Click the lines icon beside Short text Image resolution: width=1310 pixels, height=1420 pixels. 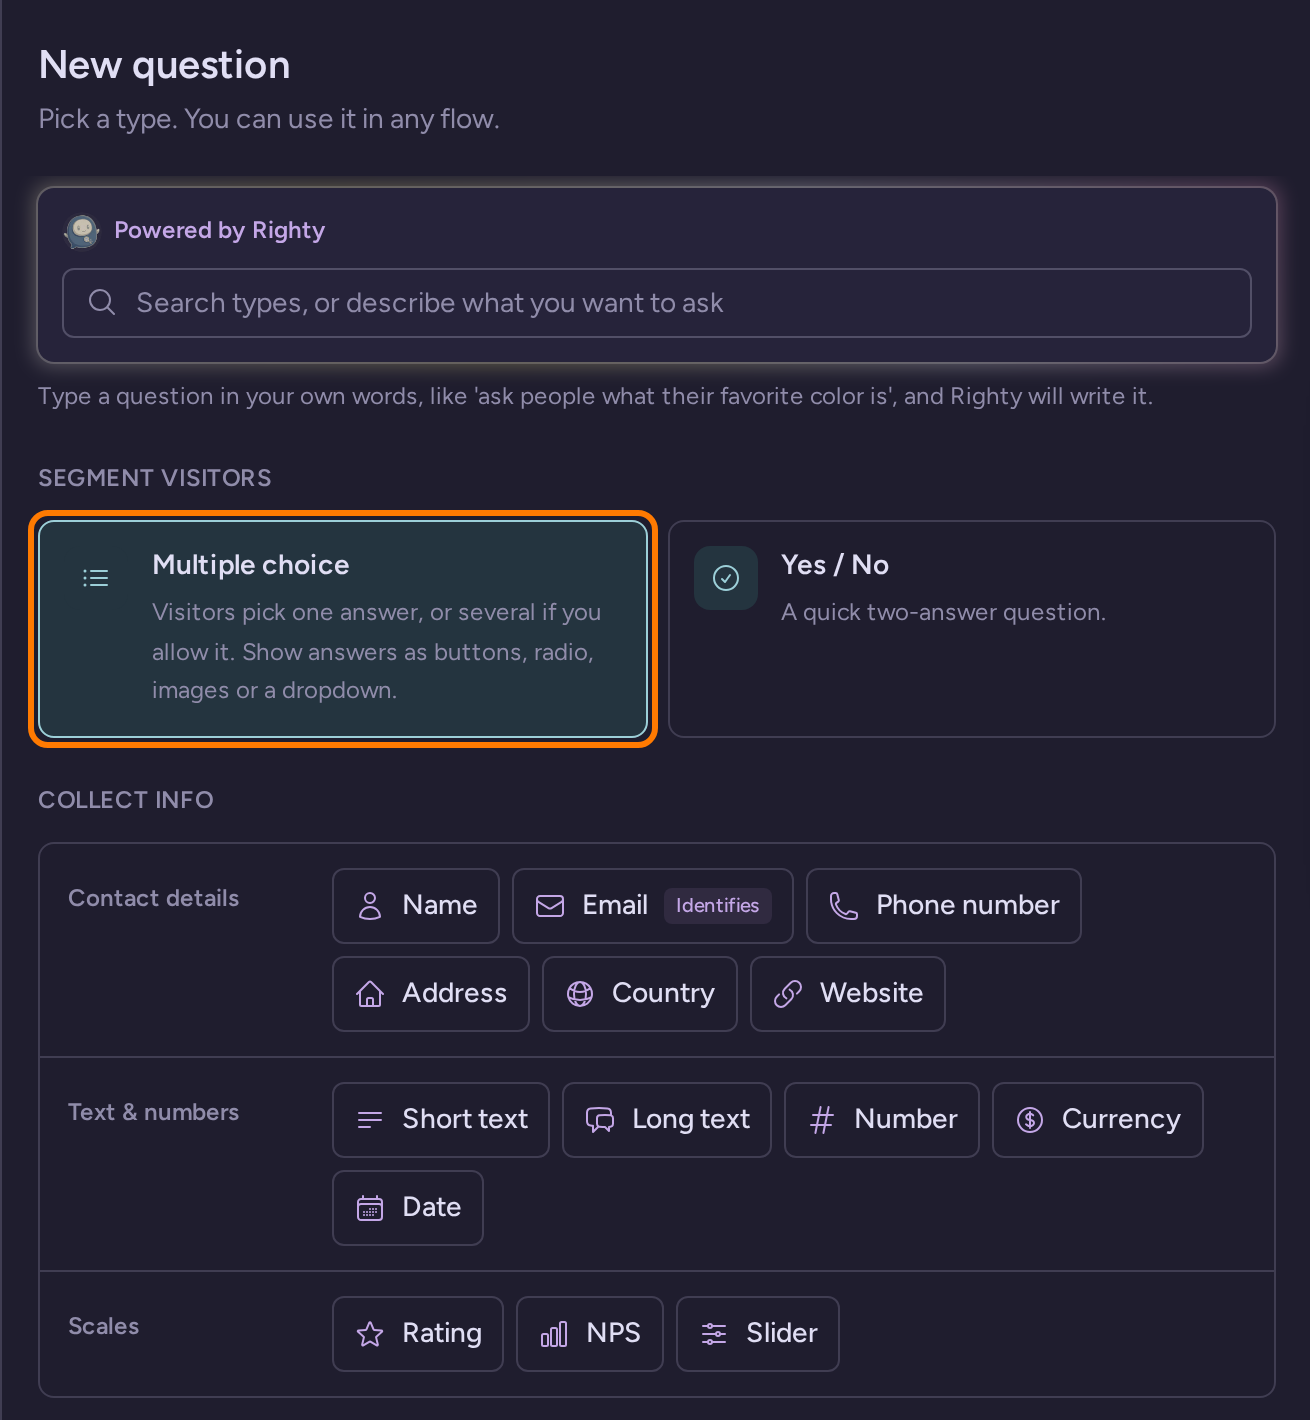[x=370, y=1120]
